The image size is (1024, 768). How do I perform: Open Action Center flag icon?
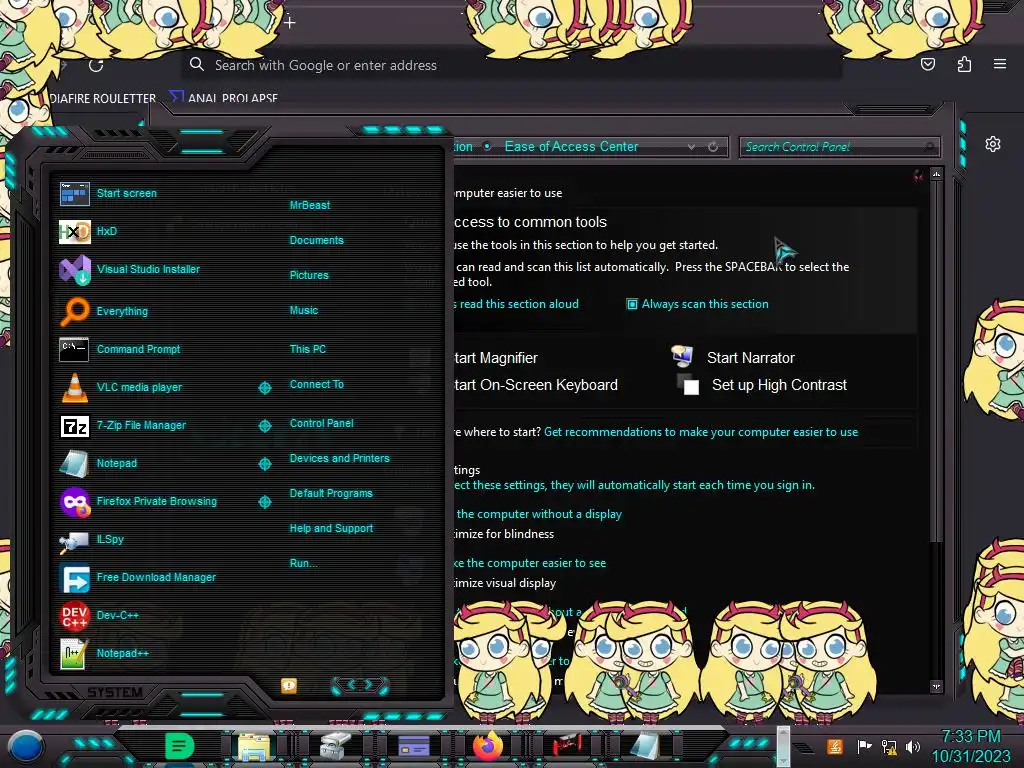point(864,746)
